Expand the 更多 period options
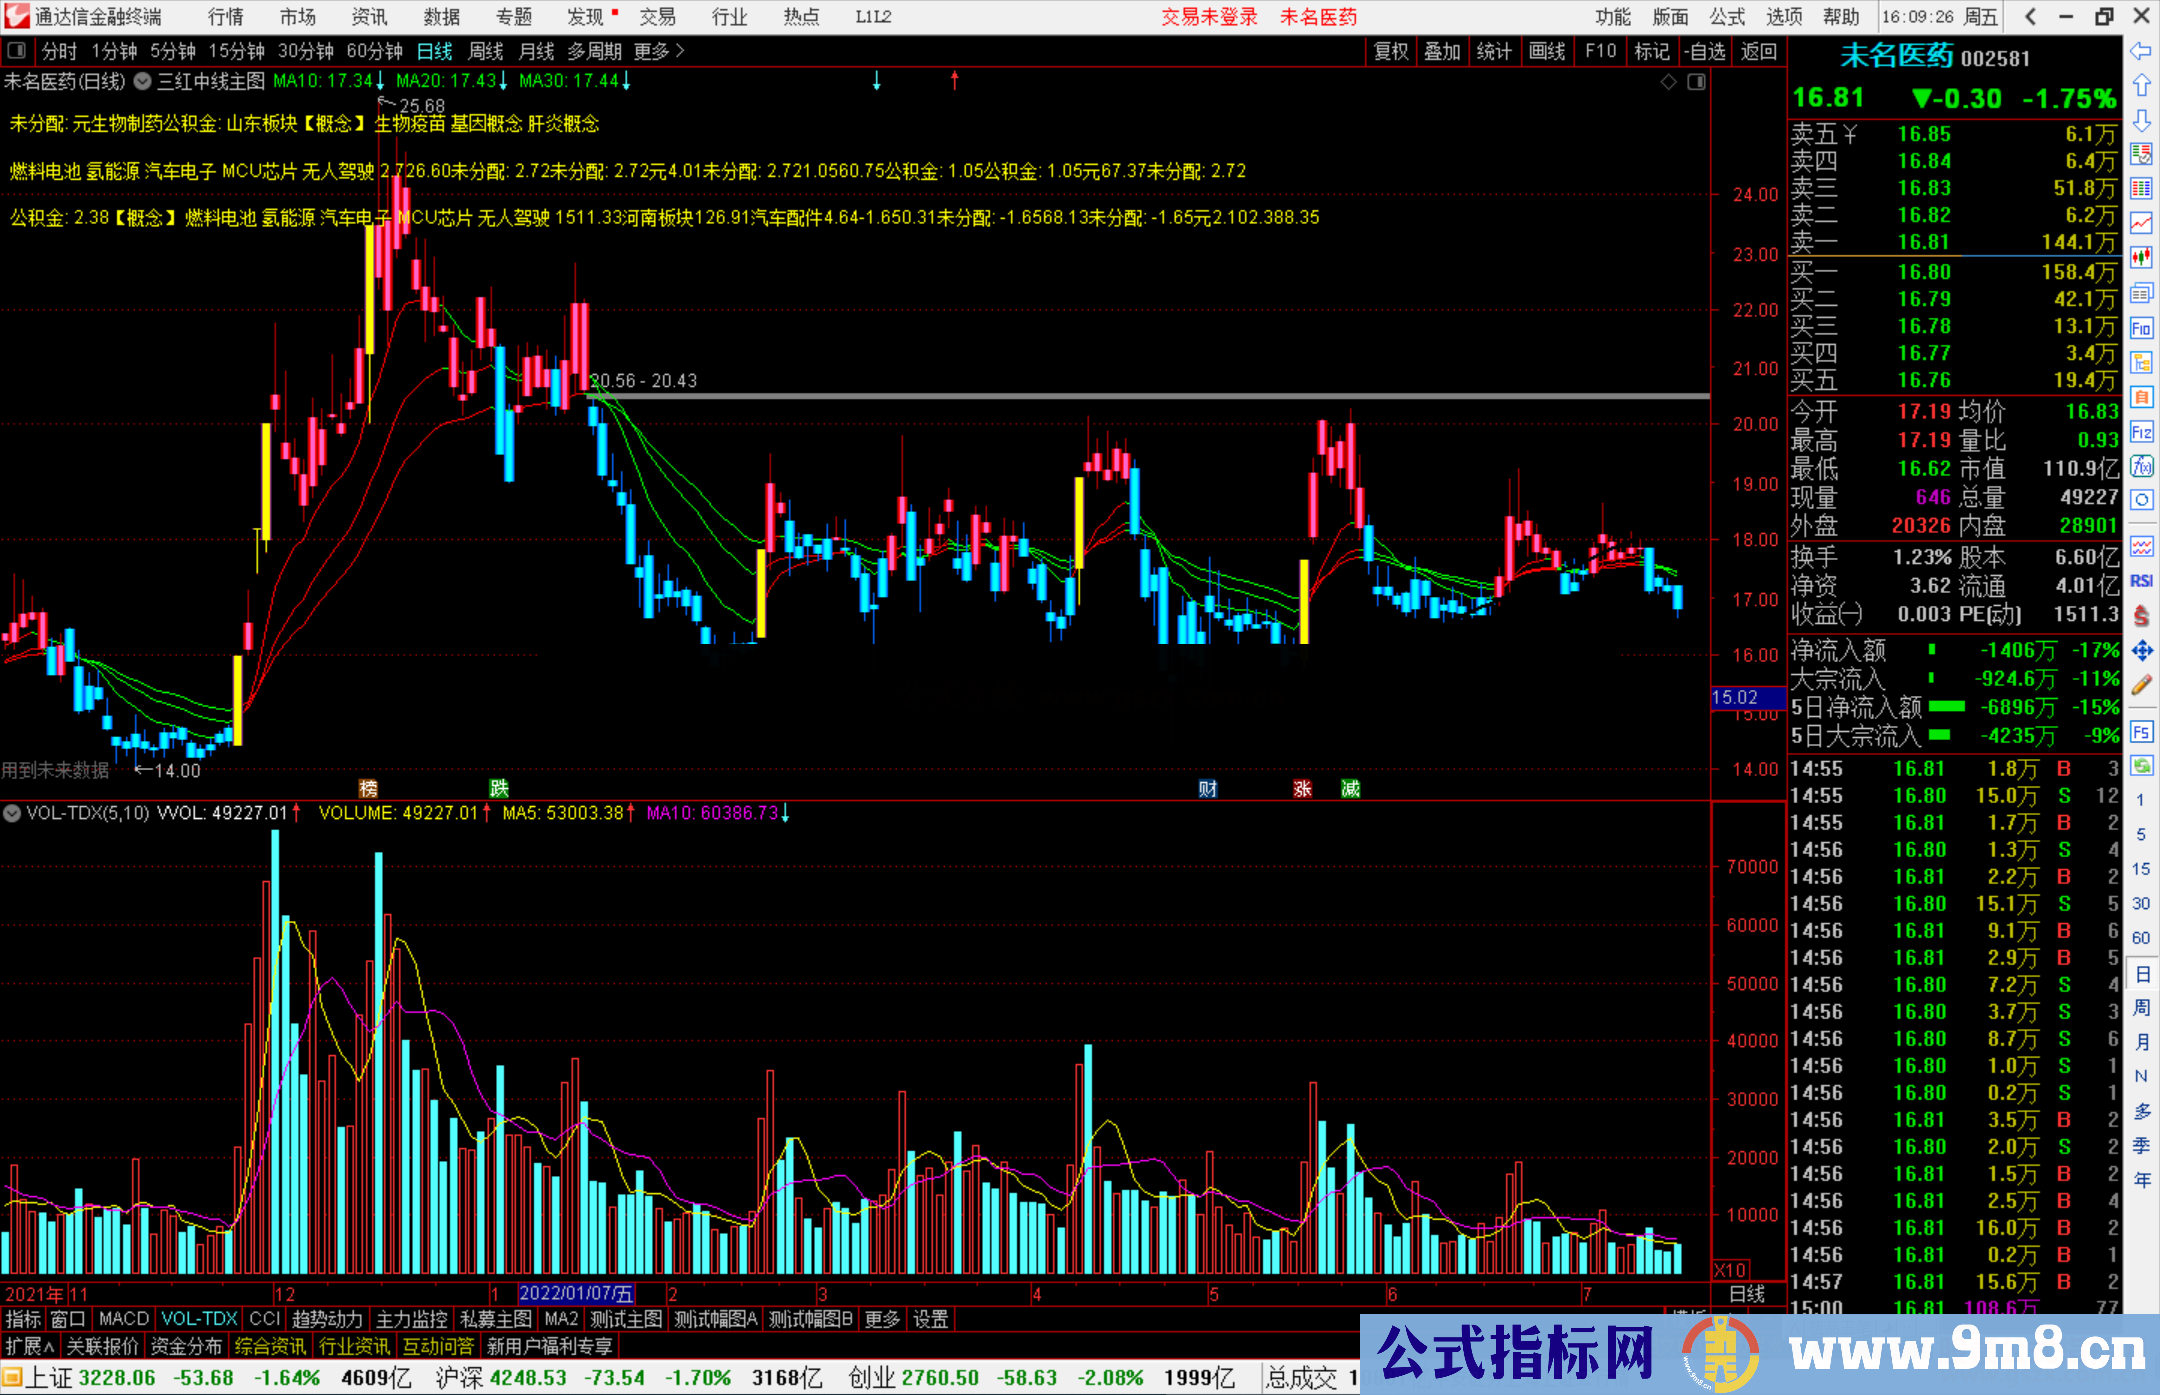The image size is (2160, 1395). click(x=659, y=51)
